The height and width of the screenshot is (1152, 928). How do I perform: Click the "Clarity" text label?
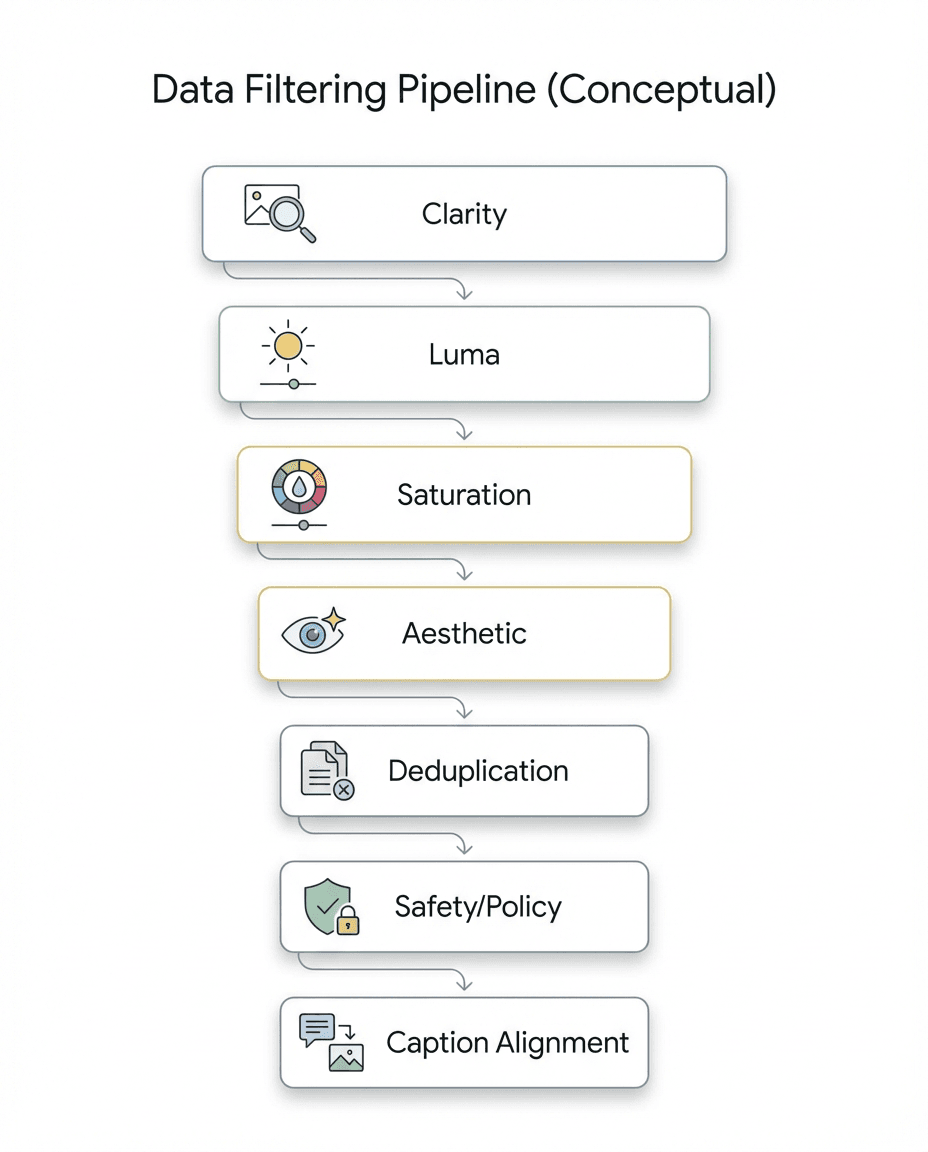pos(464,214)
